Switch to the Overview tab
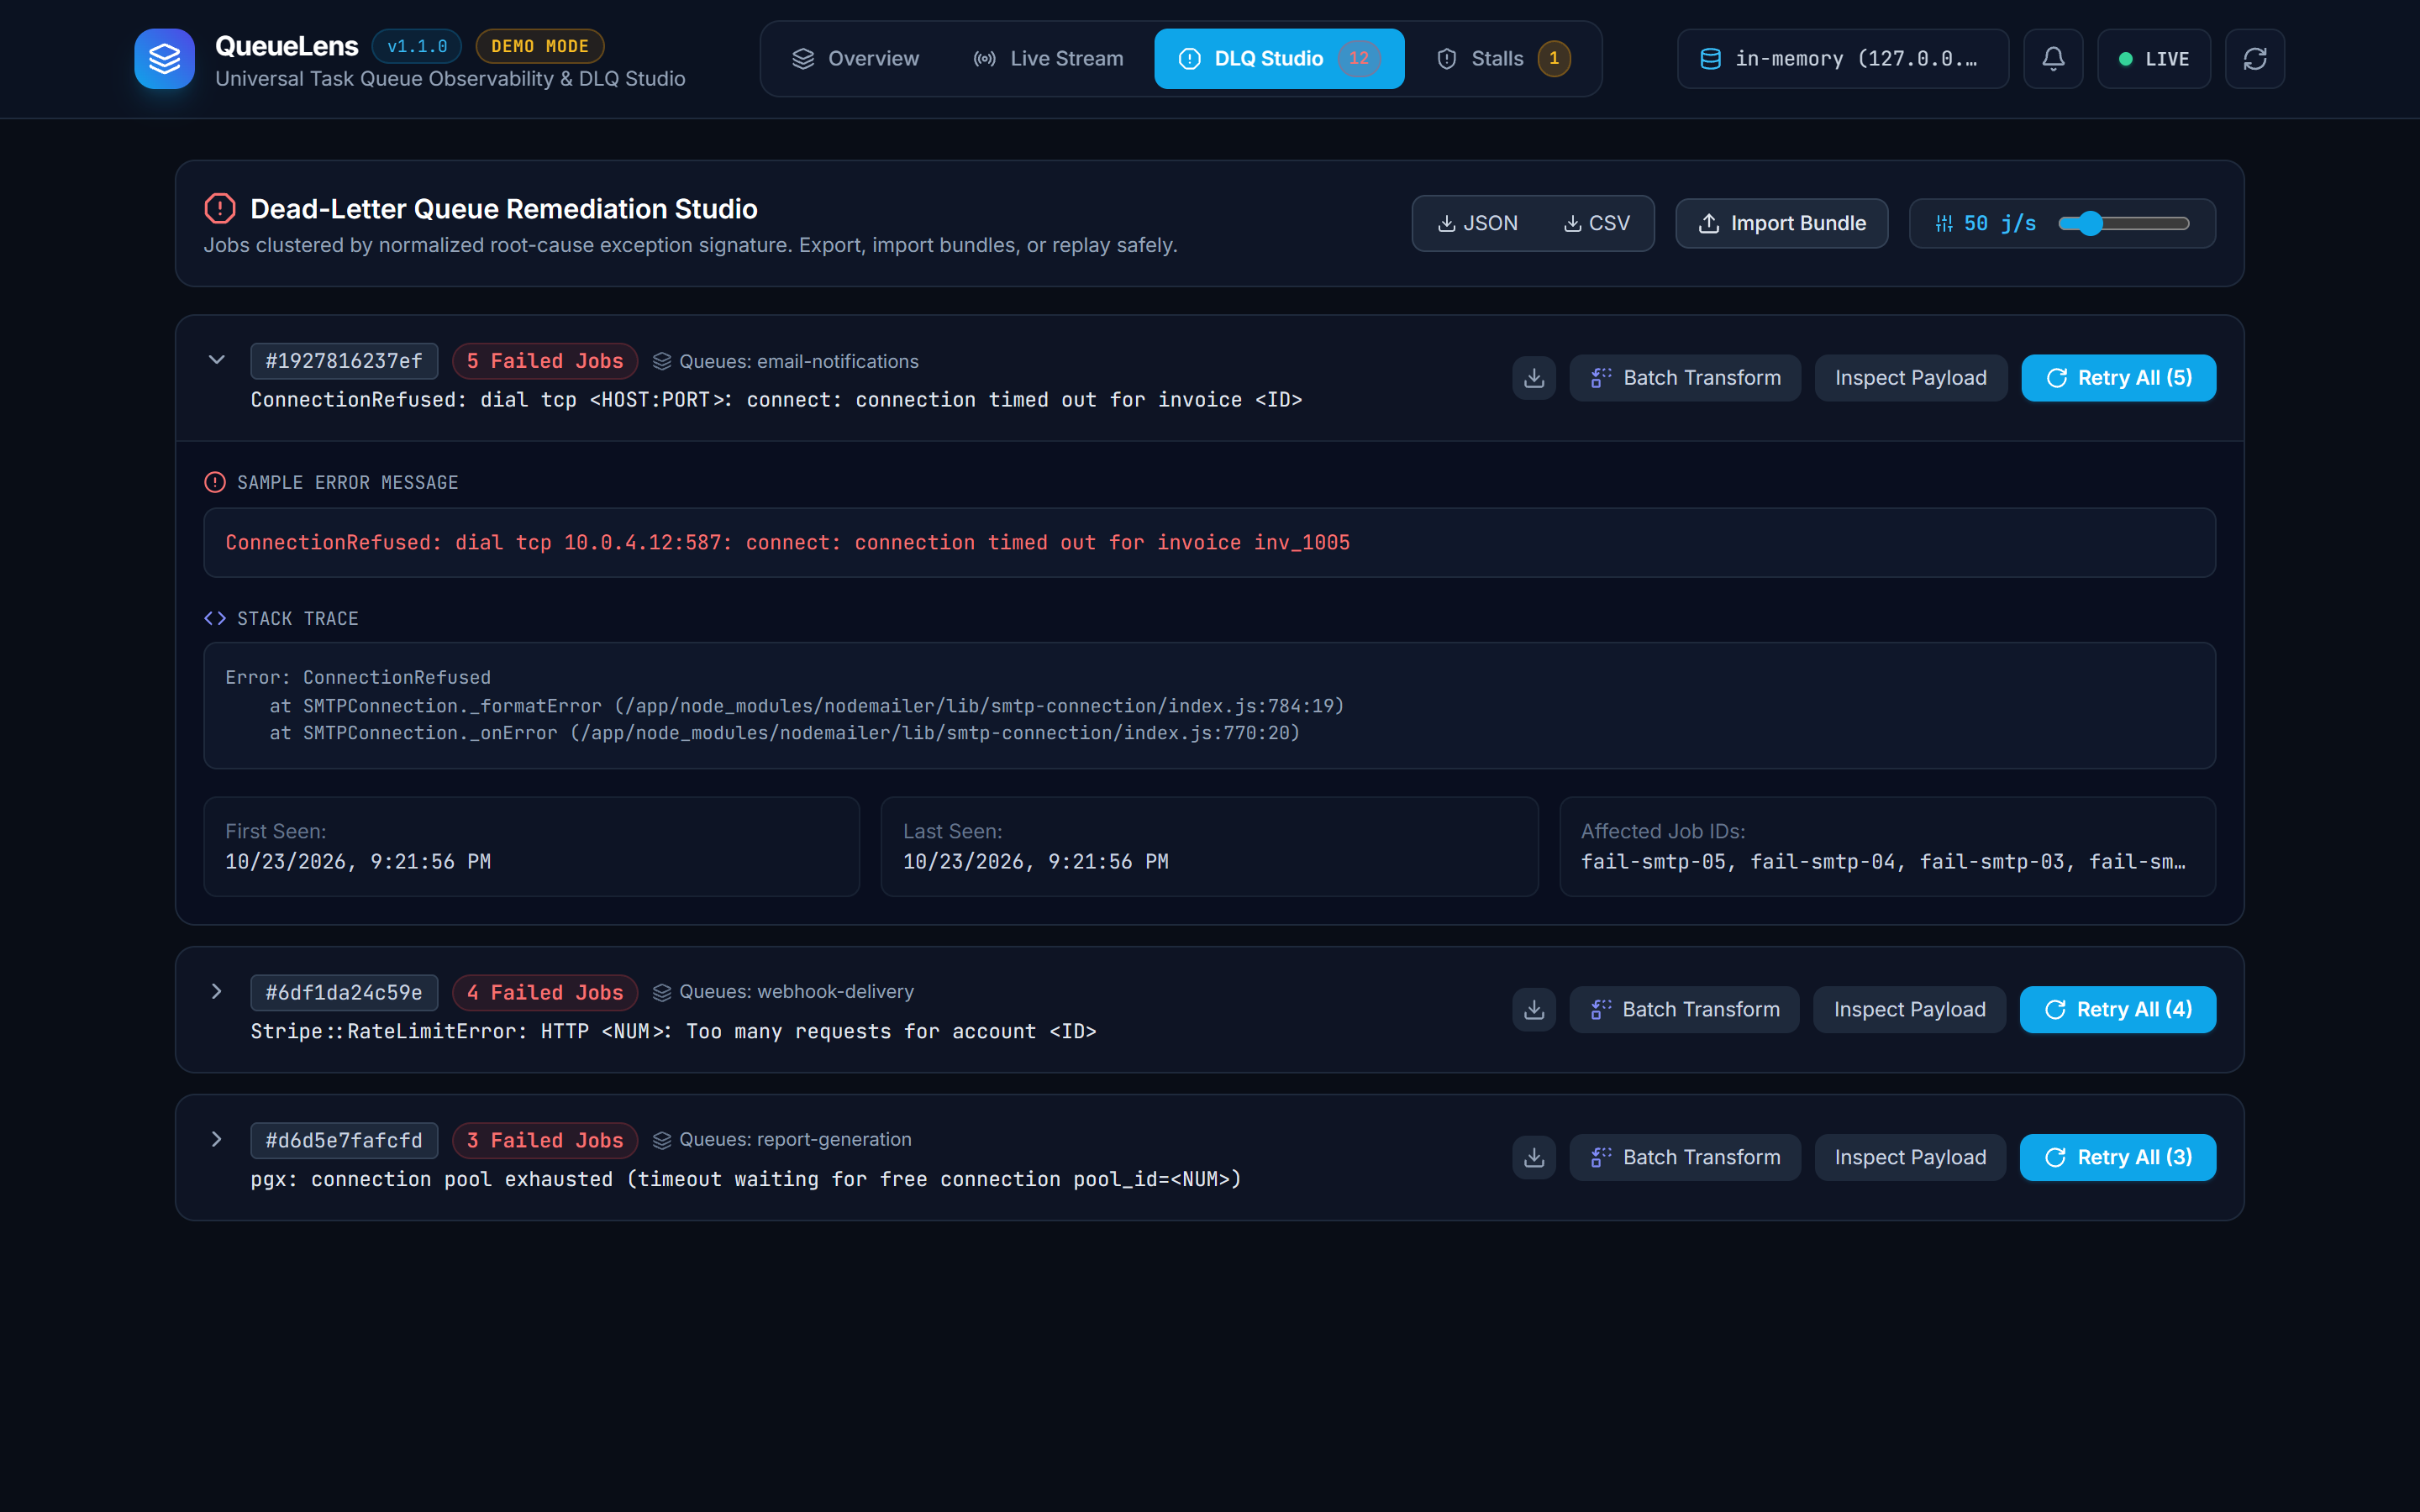 [855, 59]
